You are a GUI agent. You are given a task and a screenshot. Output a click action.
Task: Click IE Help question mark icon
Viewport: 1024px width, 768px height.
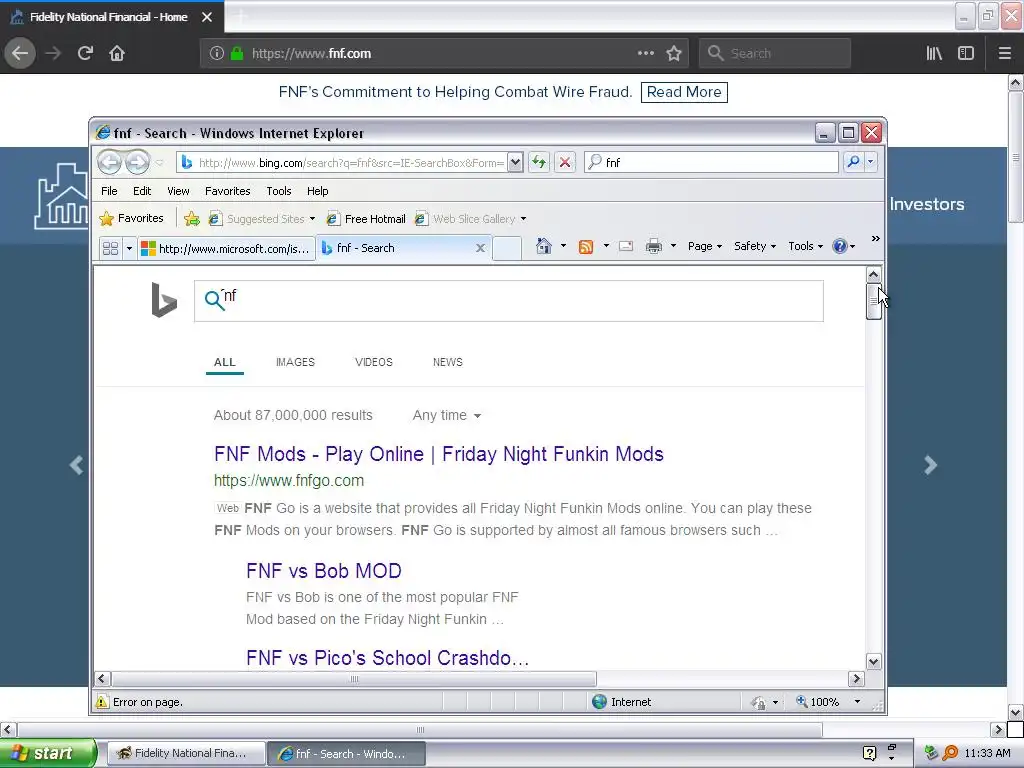pyautogui.click(x=840, y=246)
